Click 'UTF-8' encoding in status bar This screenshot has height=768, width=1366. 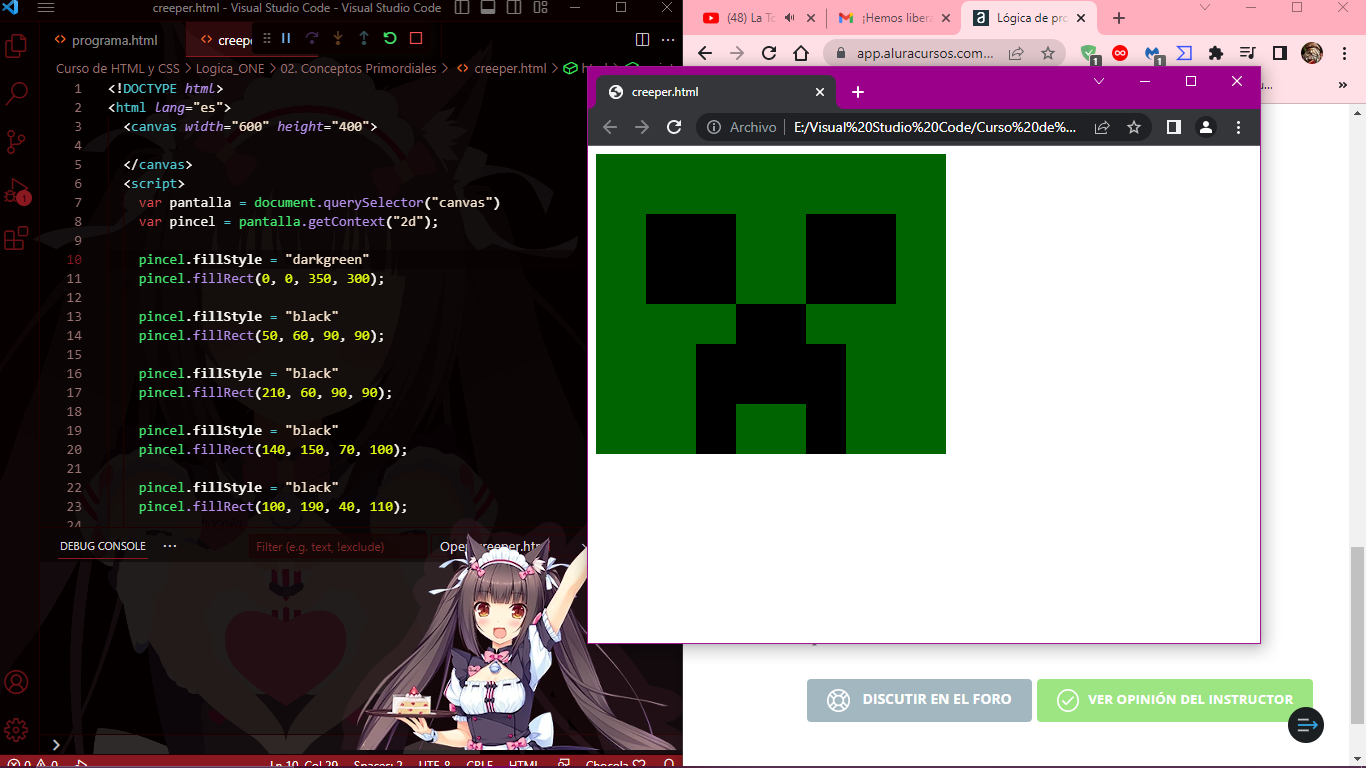click(x=435, y=764)
